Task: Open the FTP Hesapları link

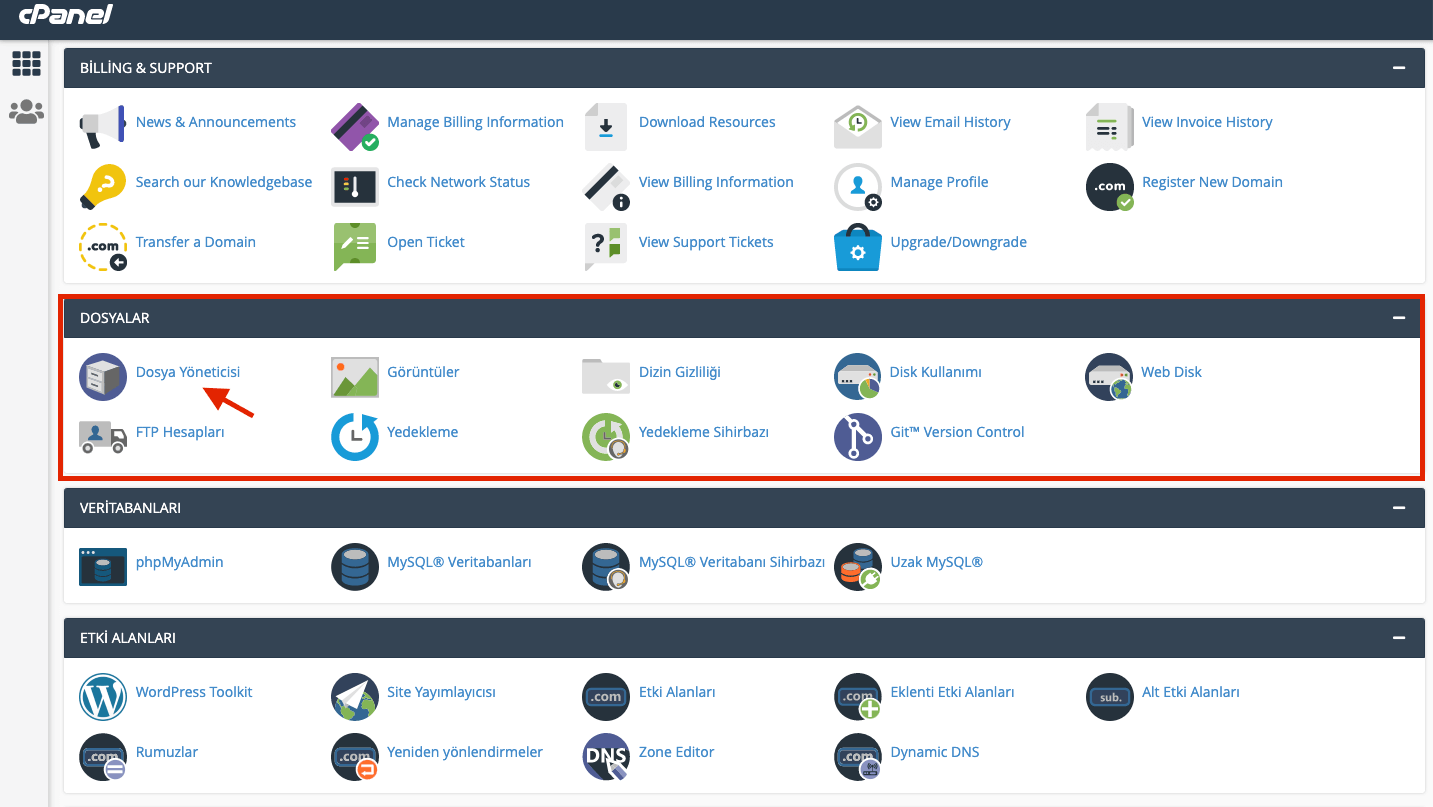Action: point(180,432)
